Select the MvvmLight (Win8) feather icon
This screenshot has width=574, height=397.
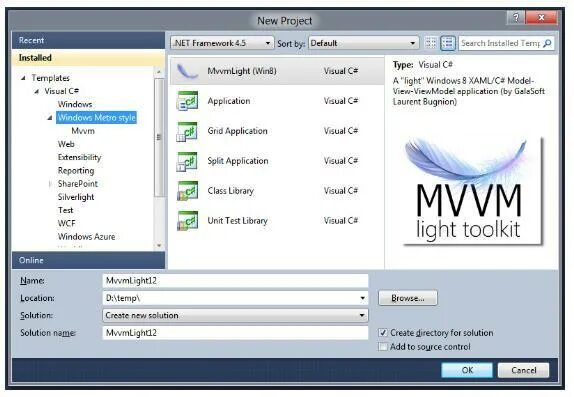187,71
